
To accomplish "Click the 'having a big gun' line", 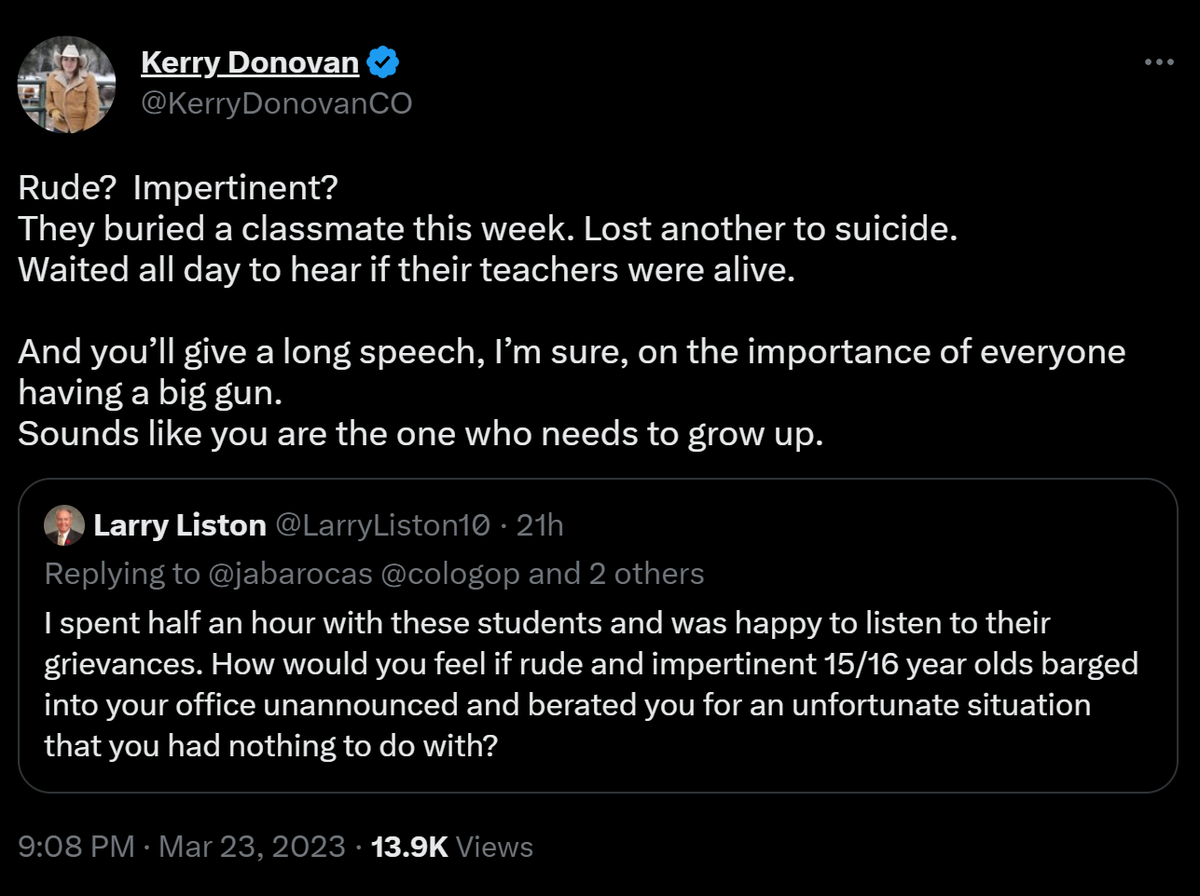I will click(x=150, y=394).
